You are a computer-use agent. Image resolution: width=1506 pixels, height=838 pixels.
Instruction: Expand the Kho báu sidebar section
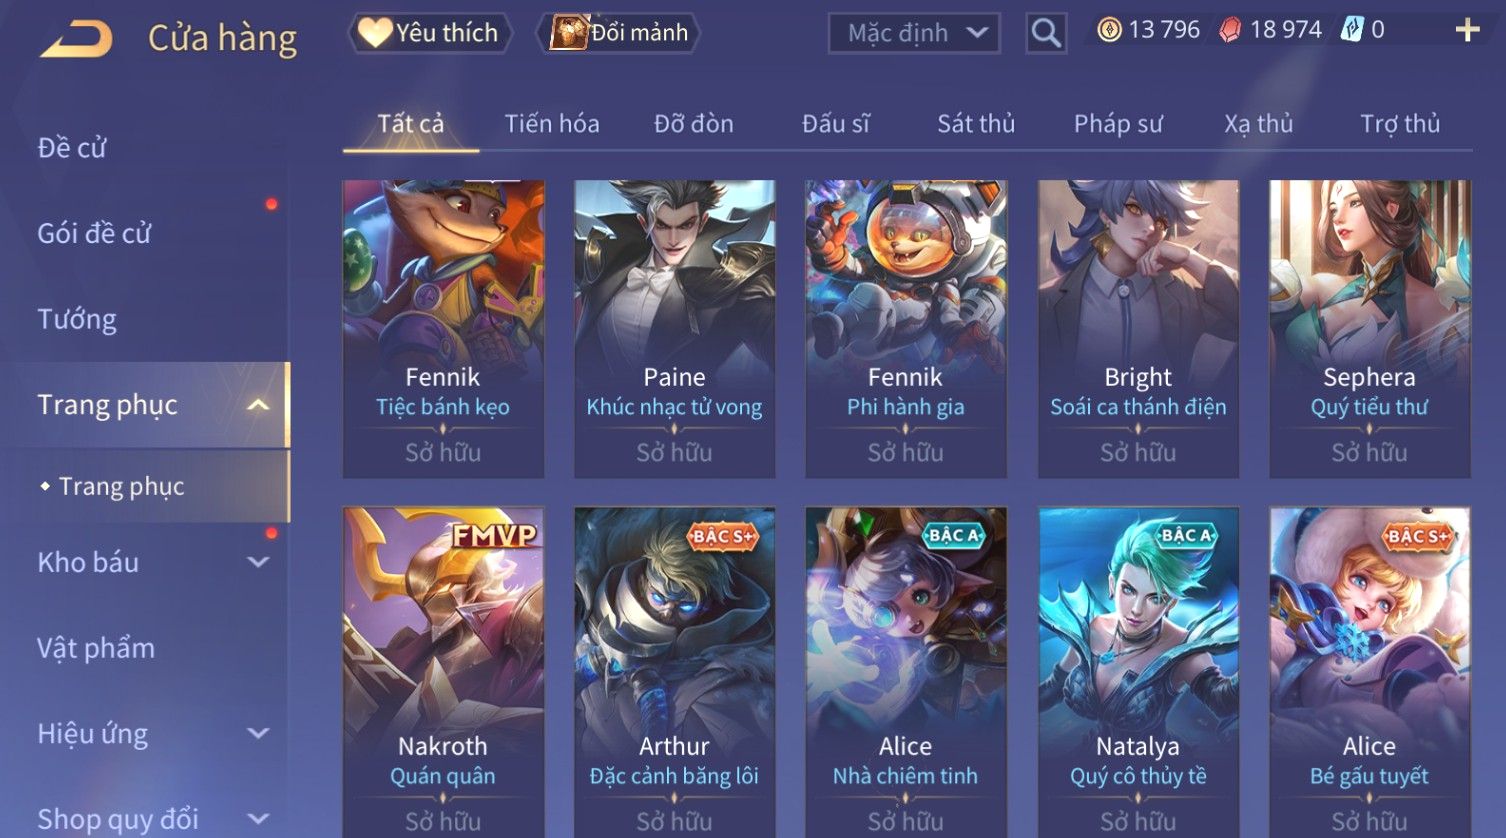tap(258, 562)
